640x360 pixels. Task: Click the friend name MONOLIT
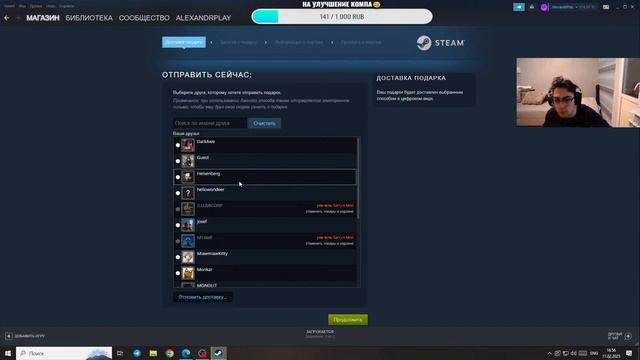(x=207, y=285)
